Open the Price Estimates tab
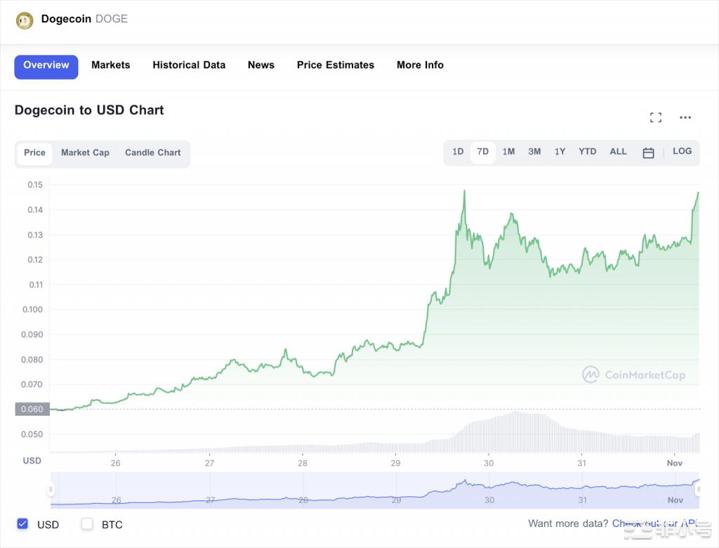 pyautogui.click(x=335, y=65)
